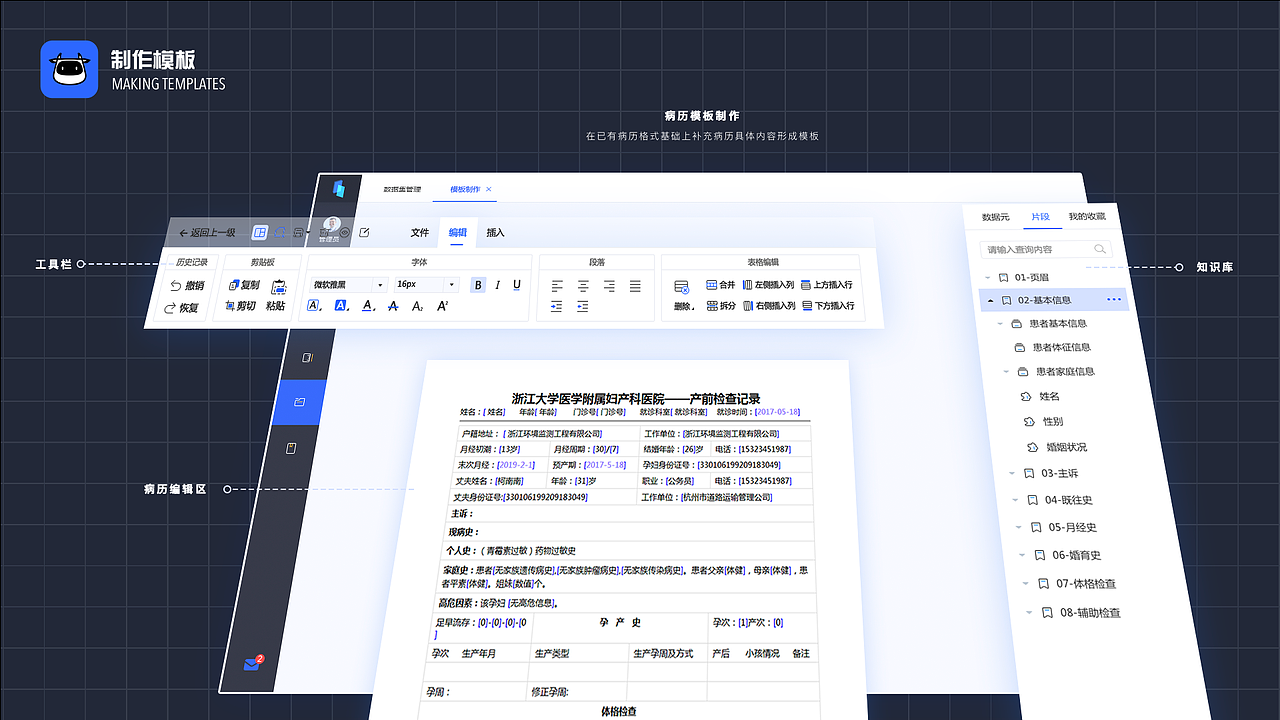Insert column to the right (右侧插入列)
1280x720 pixels.
pos(769,306)
